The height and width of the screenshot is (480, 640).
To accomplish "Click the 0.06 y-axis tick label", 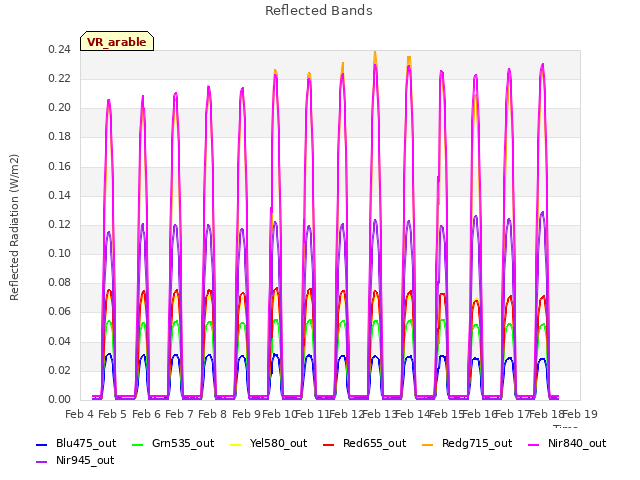I will coord(60,311).
